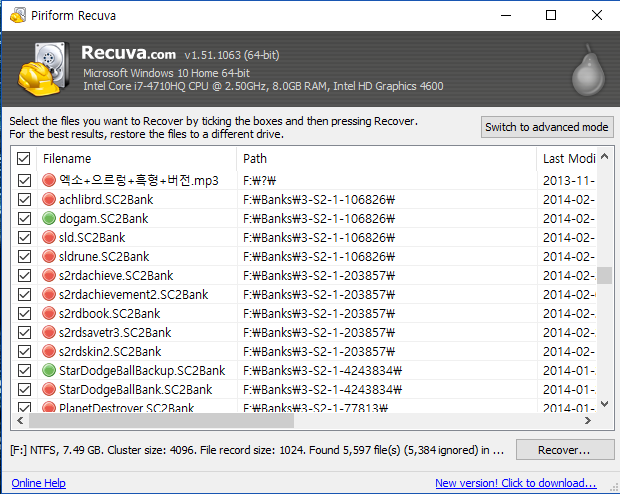The height and width of the screenshot is (494, 620).
Task: Sort list by Filename column header
Action: (x=136, y=159)
